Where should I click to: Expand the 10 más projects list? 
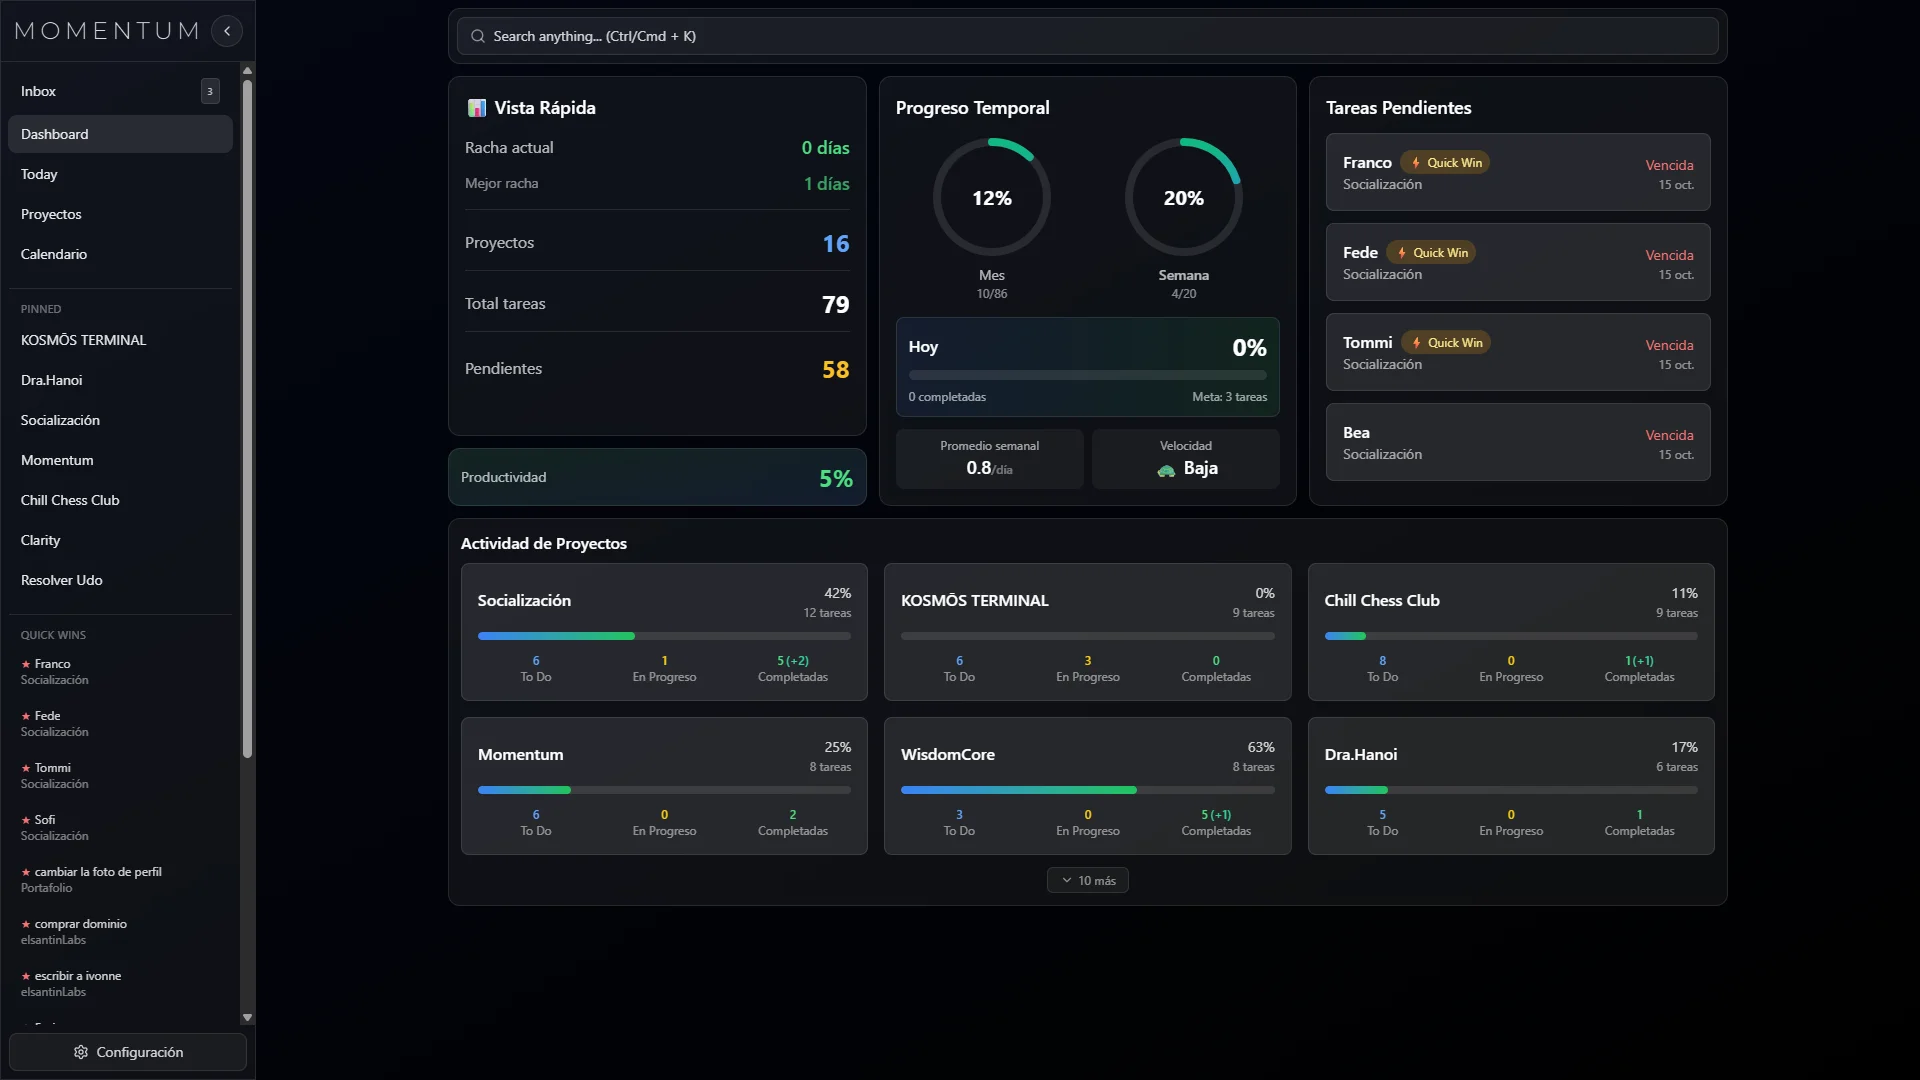tap(1087, 880)
